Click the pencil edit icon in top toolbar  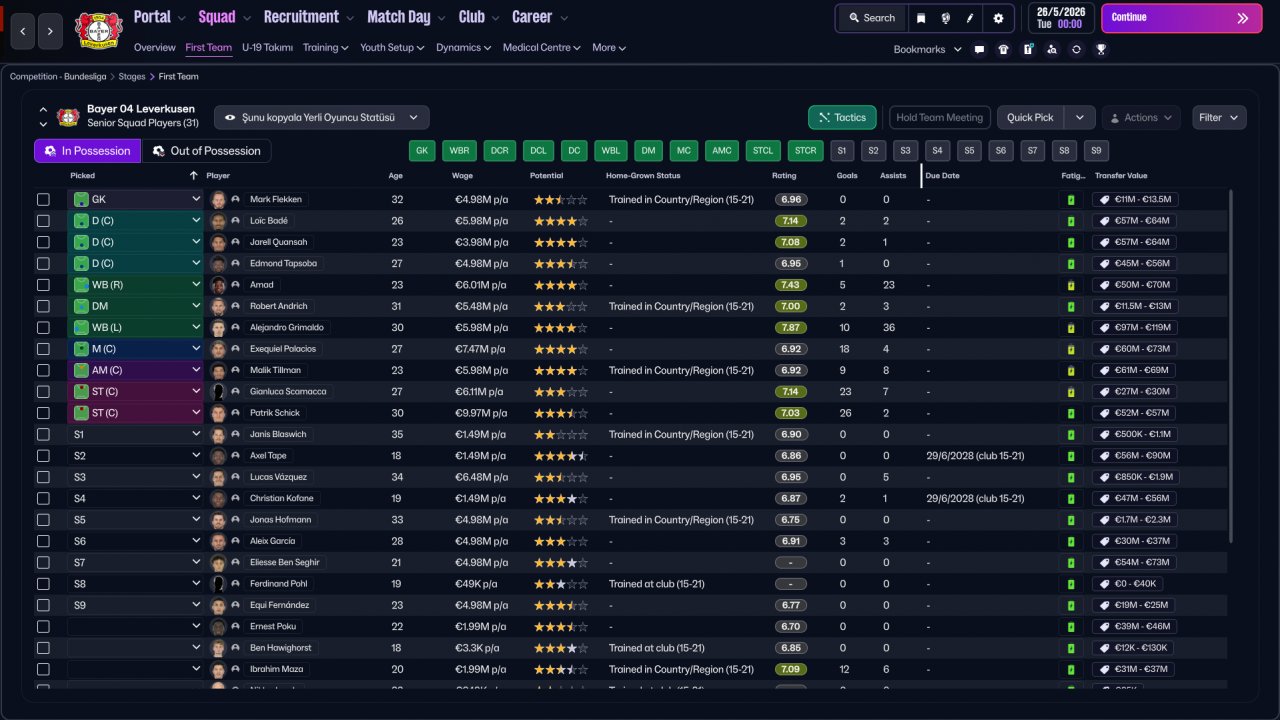[x=969, y=18]
